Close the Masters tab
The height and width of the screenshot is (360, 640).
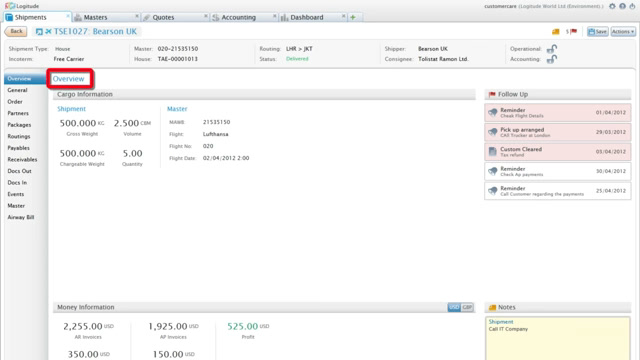point(137,16)
